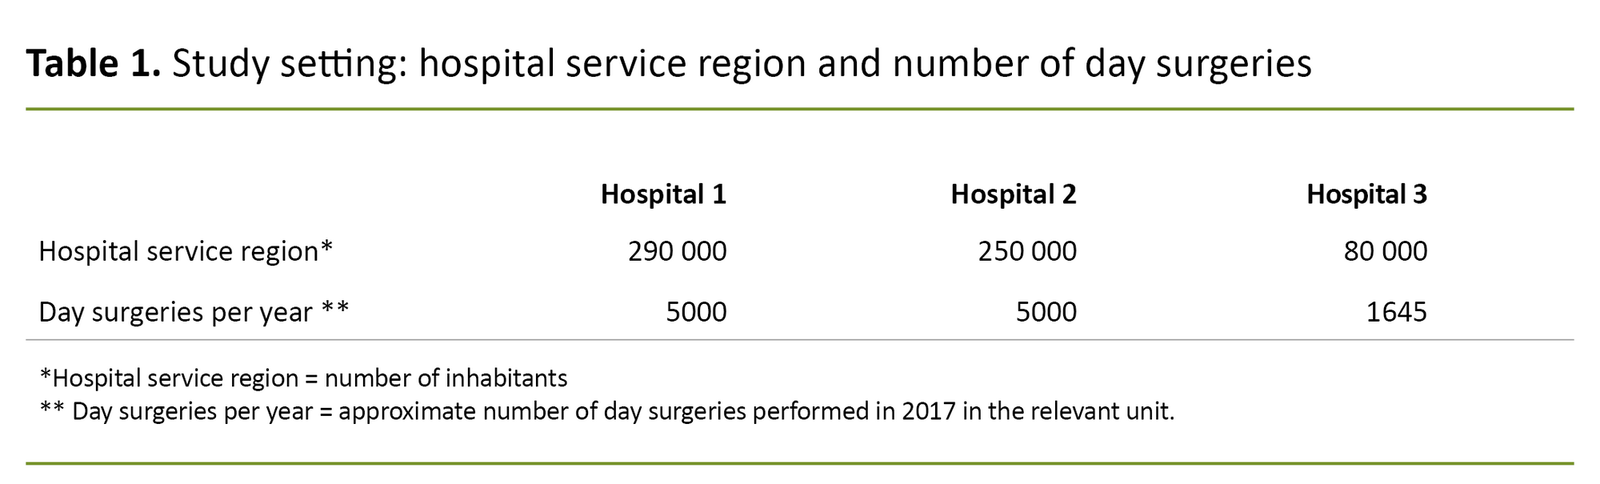Select the 250 000 value cell
Image resolution: width=1600 pixels, height=484 pixels.
tap(1027, 251)
